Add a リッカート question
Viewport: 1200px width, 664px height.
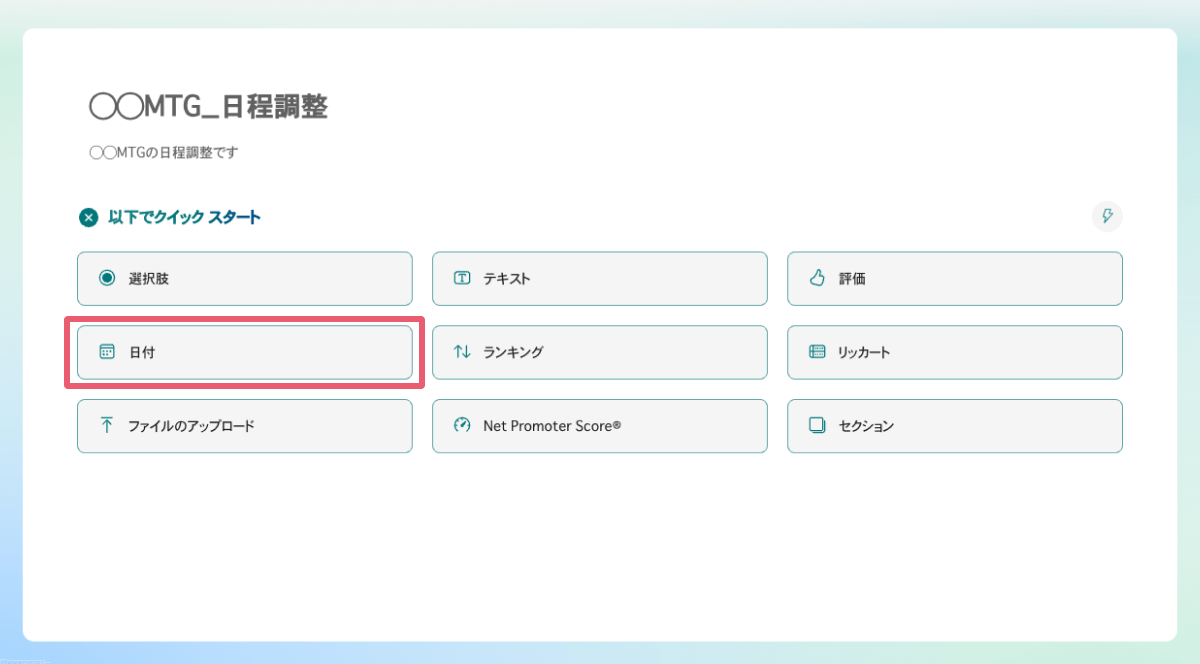pos(954,352)
